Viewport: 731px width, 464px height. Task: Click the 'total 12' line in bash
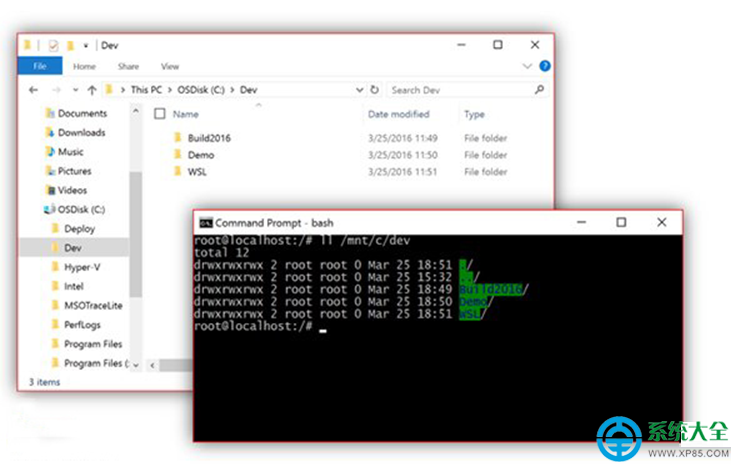(x=221, y=253)
